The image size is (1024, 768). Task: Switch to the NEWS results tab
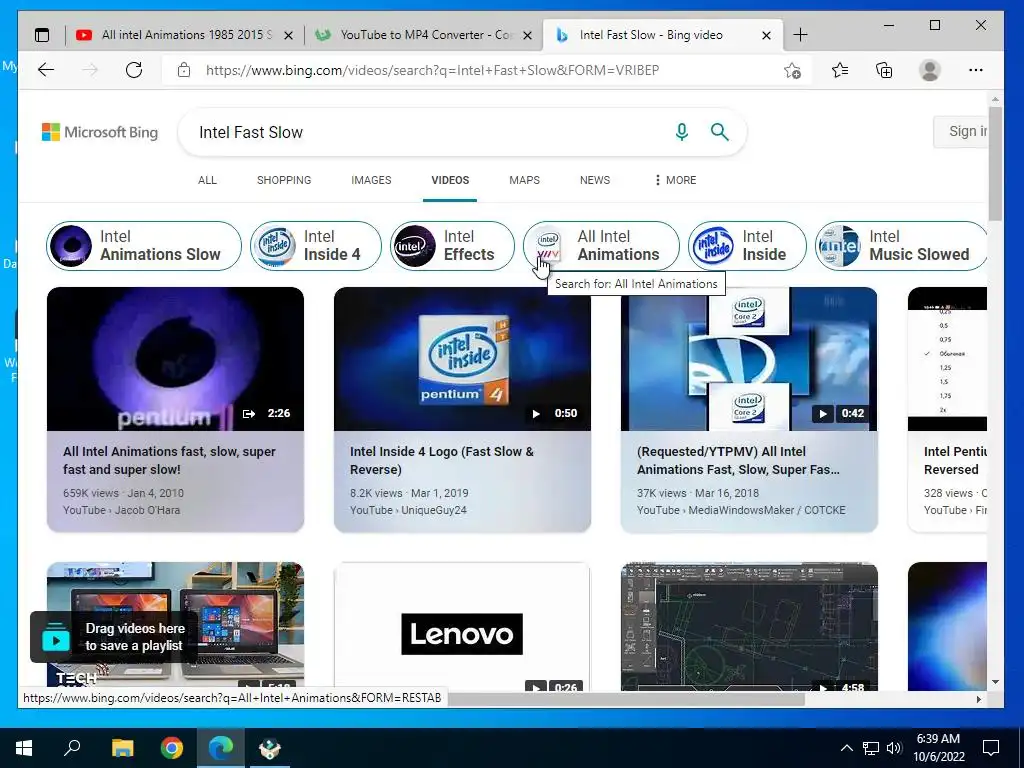pos(595,180)
